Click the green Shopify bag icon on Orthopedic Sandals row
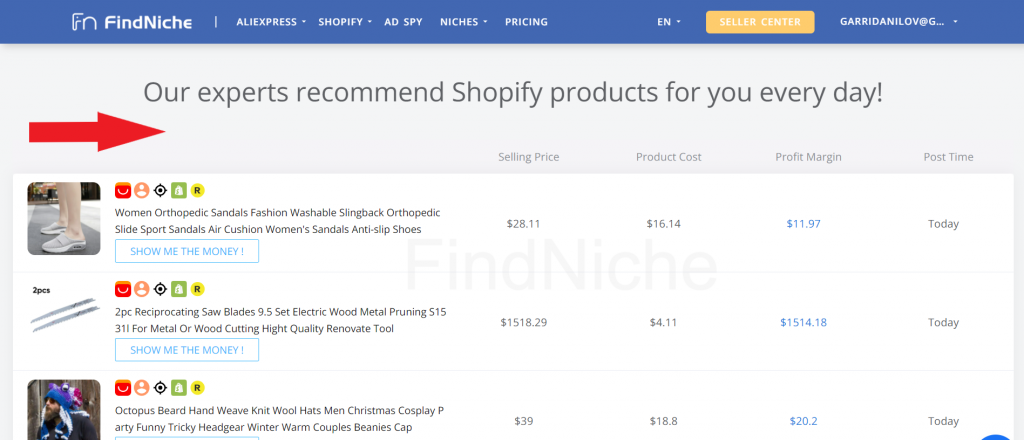This screenshot has height=440, width=1024. pyautogui.click(x=179, y=191)
